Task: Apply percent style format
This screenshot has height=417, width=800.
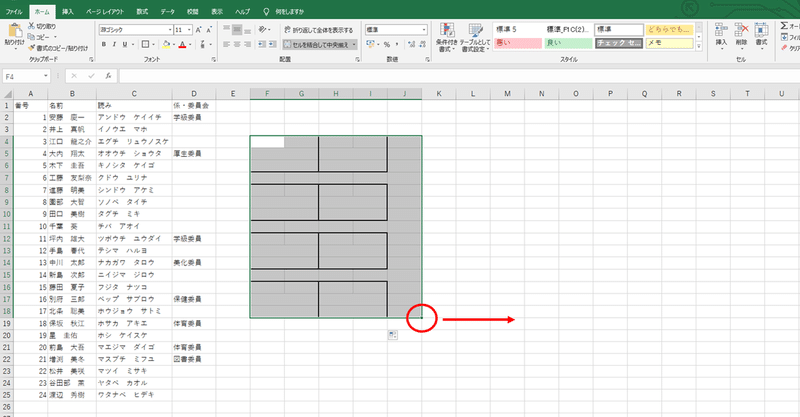Action: [x=387, y=45]
